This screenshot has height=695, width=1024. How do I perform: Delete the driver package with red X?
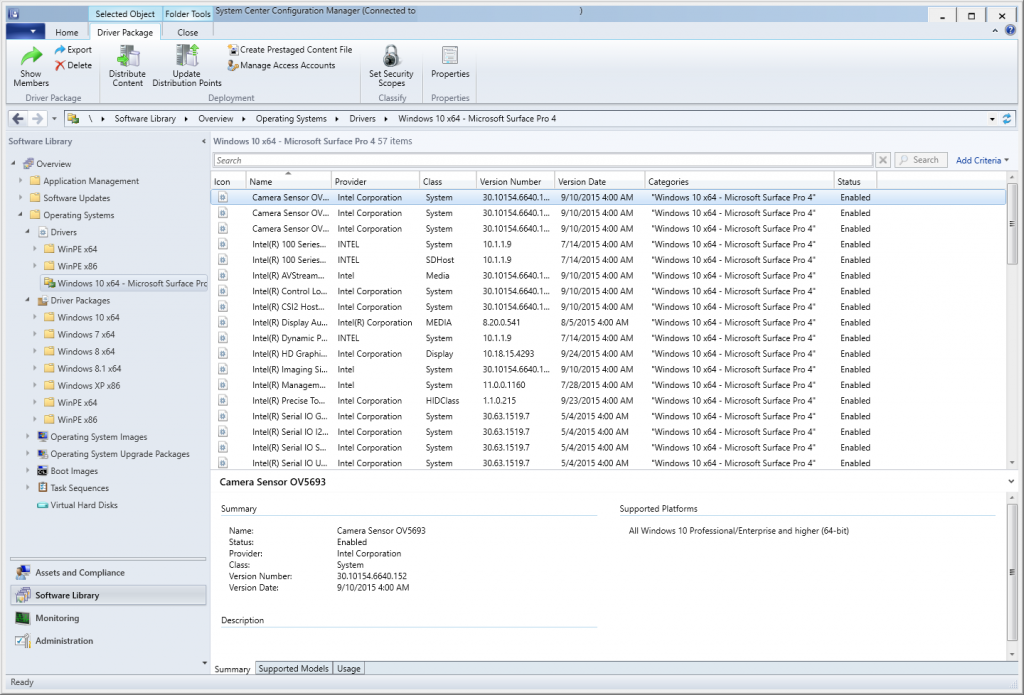73,65
